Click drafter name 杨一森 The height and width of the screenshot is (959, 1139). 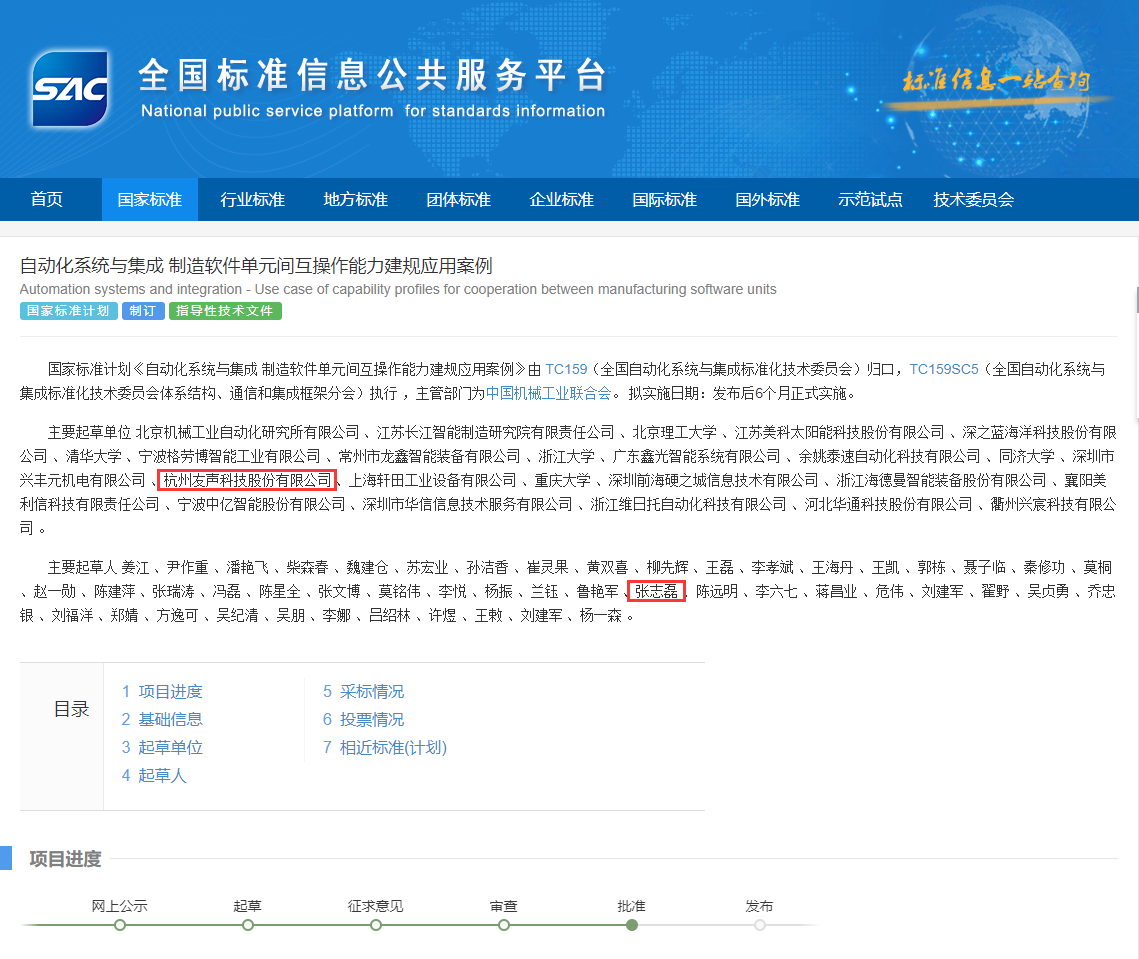pyautogui.click(x=601, y=615)
